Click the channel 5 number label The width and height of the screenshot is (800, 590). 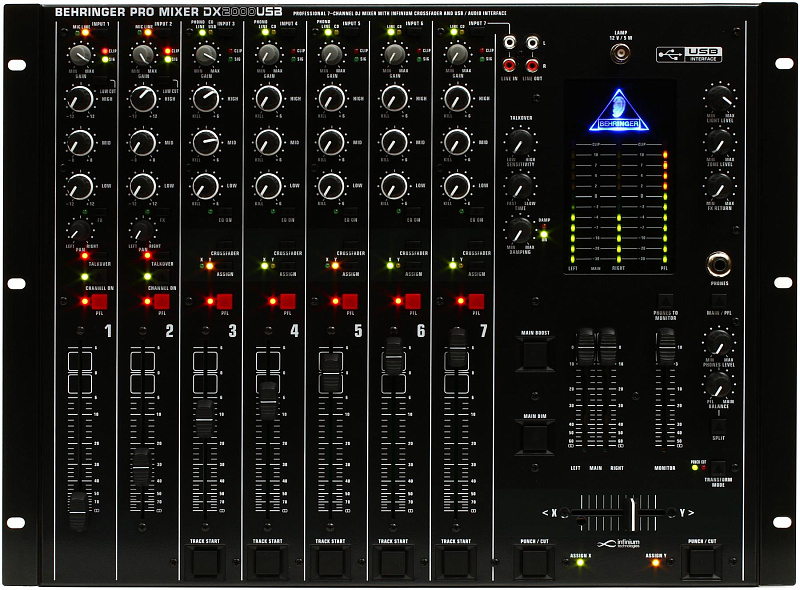[x=358, y=328]
